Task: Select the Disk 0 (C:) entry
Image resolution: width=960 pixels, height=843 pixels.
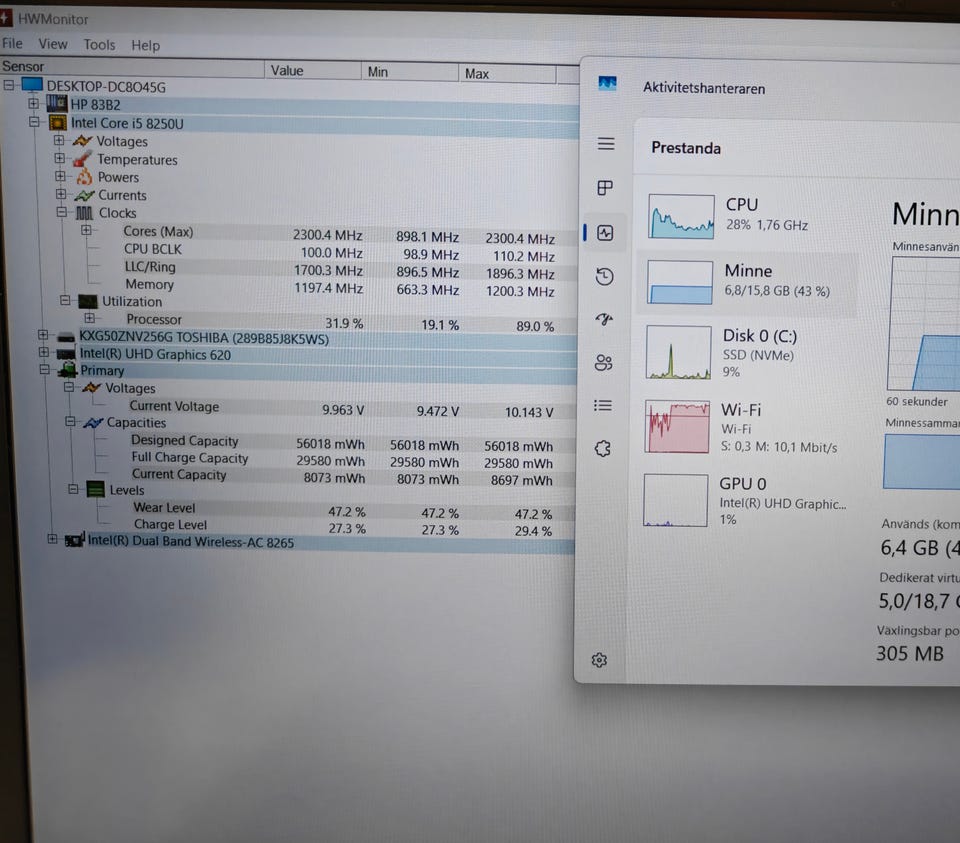Action: [745, 353]
